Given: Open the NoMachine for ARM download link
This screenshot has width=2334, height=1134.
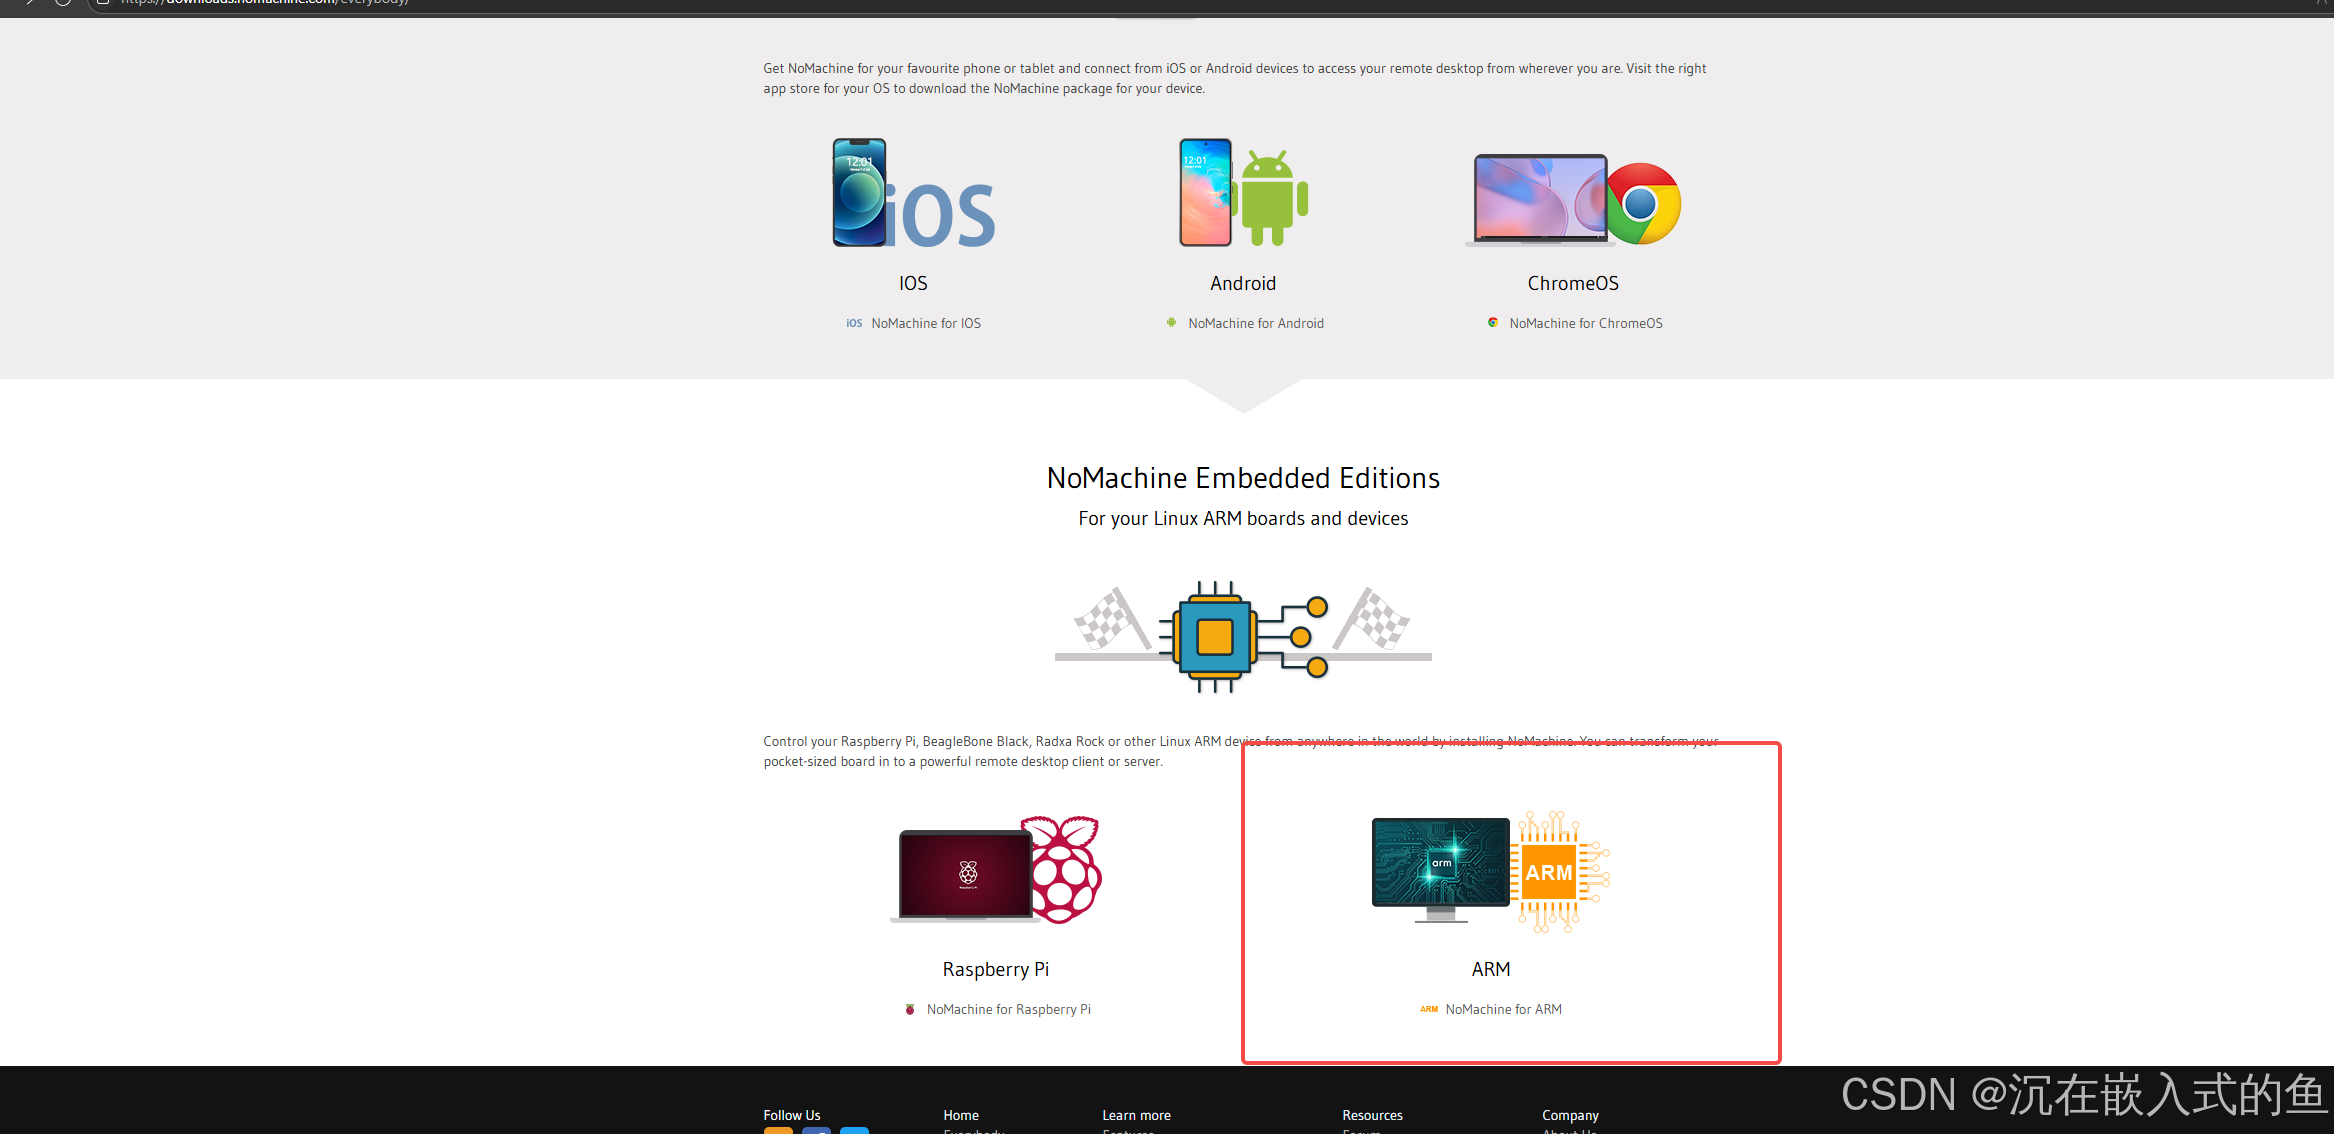Looking at the screenshot, I should (1504, 1009).
